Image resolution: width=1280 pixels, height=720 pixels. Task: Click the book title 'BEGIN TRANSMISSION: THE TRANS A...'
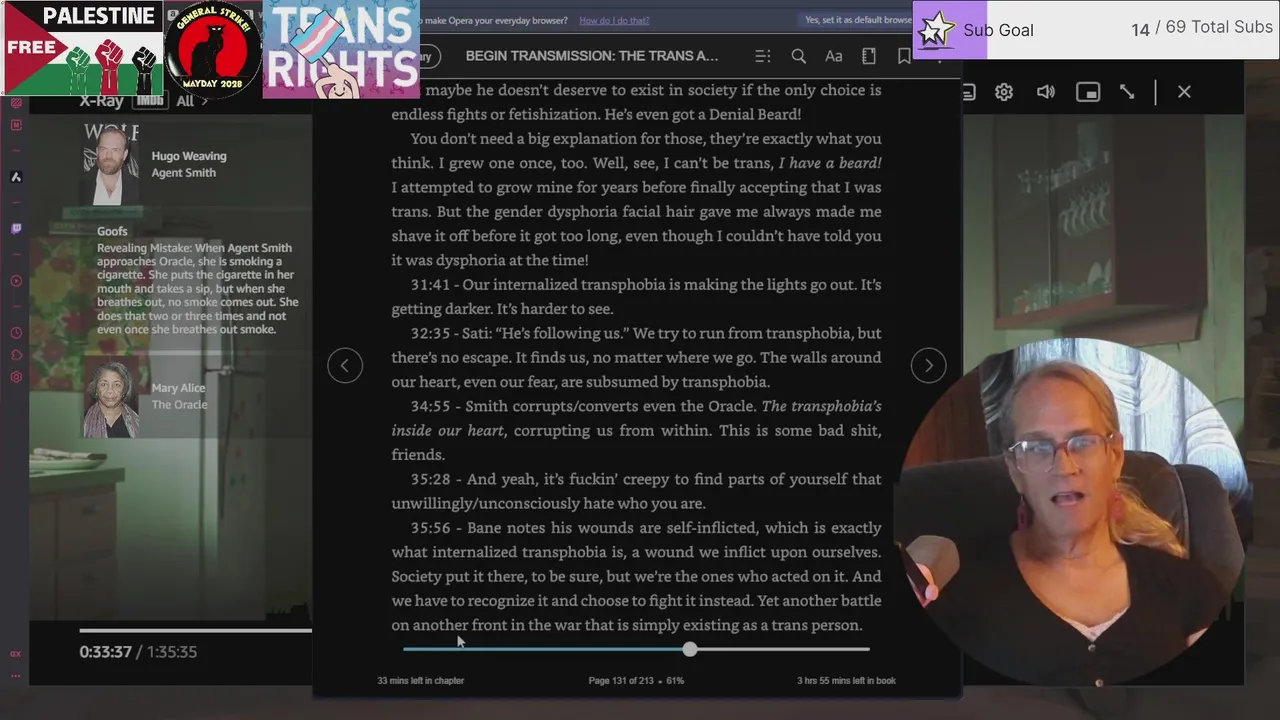pyautogui.click(x=592, y=56)
